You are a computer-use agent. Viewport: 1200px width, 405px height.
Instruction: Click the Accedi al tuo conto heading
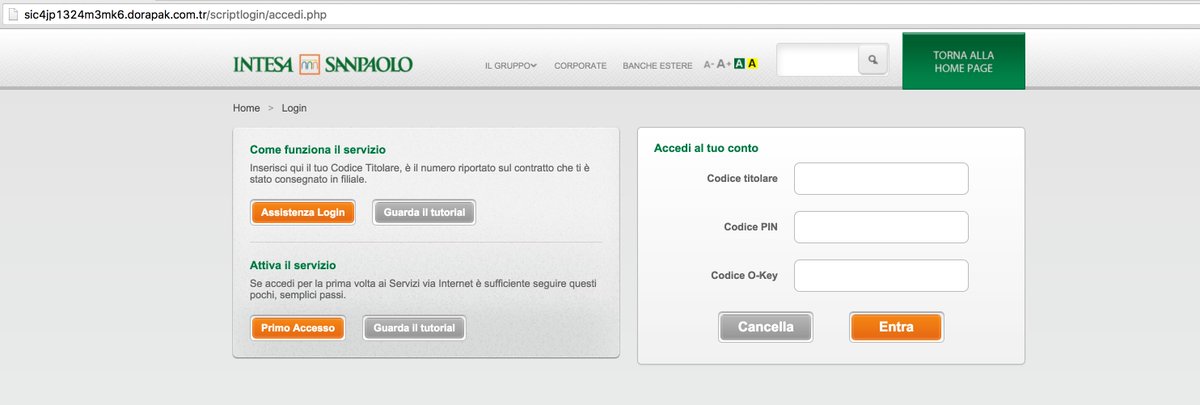click(x=706, y=148)
